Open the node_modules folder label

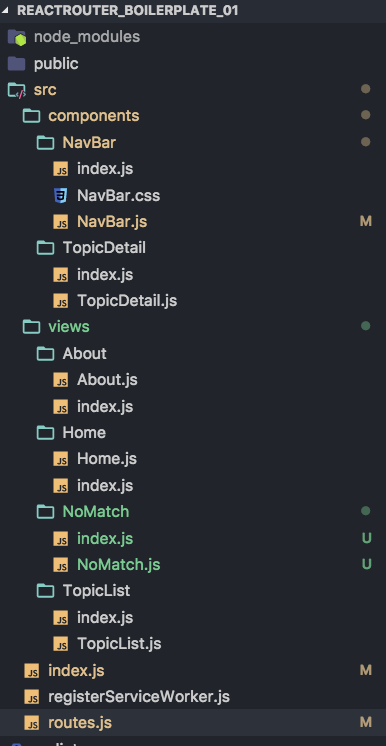pyautogui.click(x=87, y=37)
